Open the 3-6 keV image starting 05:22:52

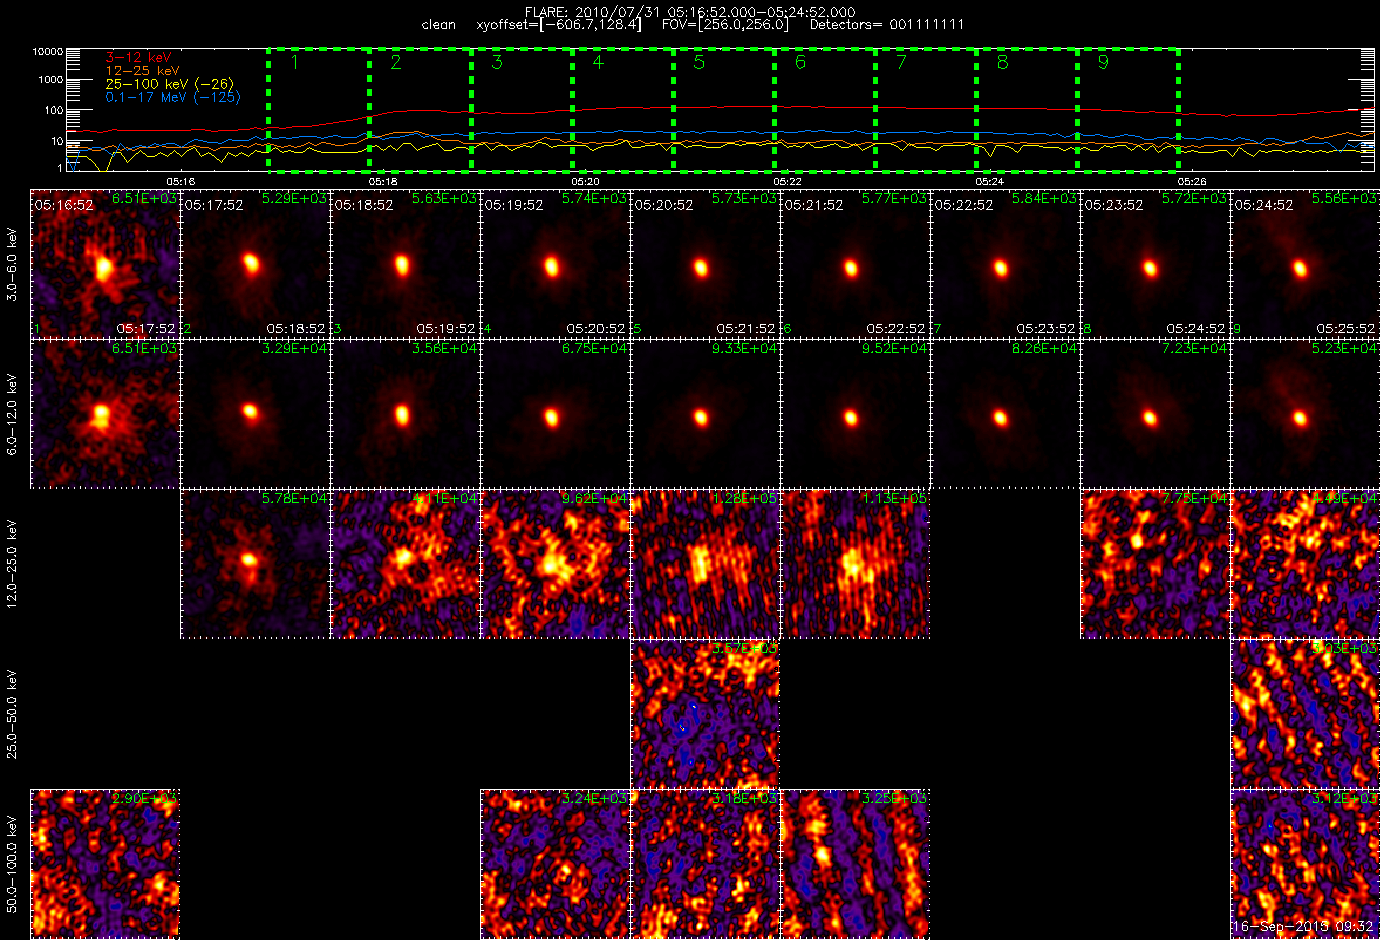click(1005, 264)
